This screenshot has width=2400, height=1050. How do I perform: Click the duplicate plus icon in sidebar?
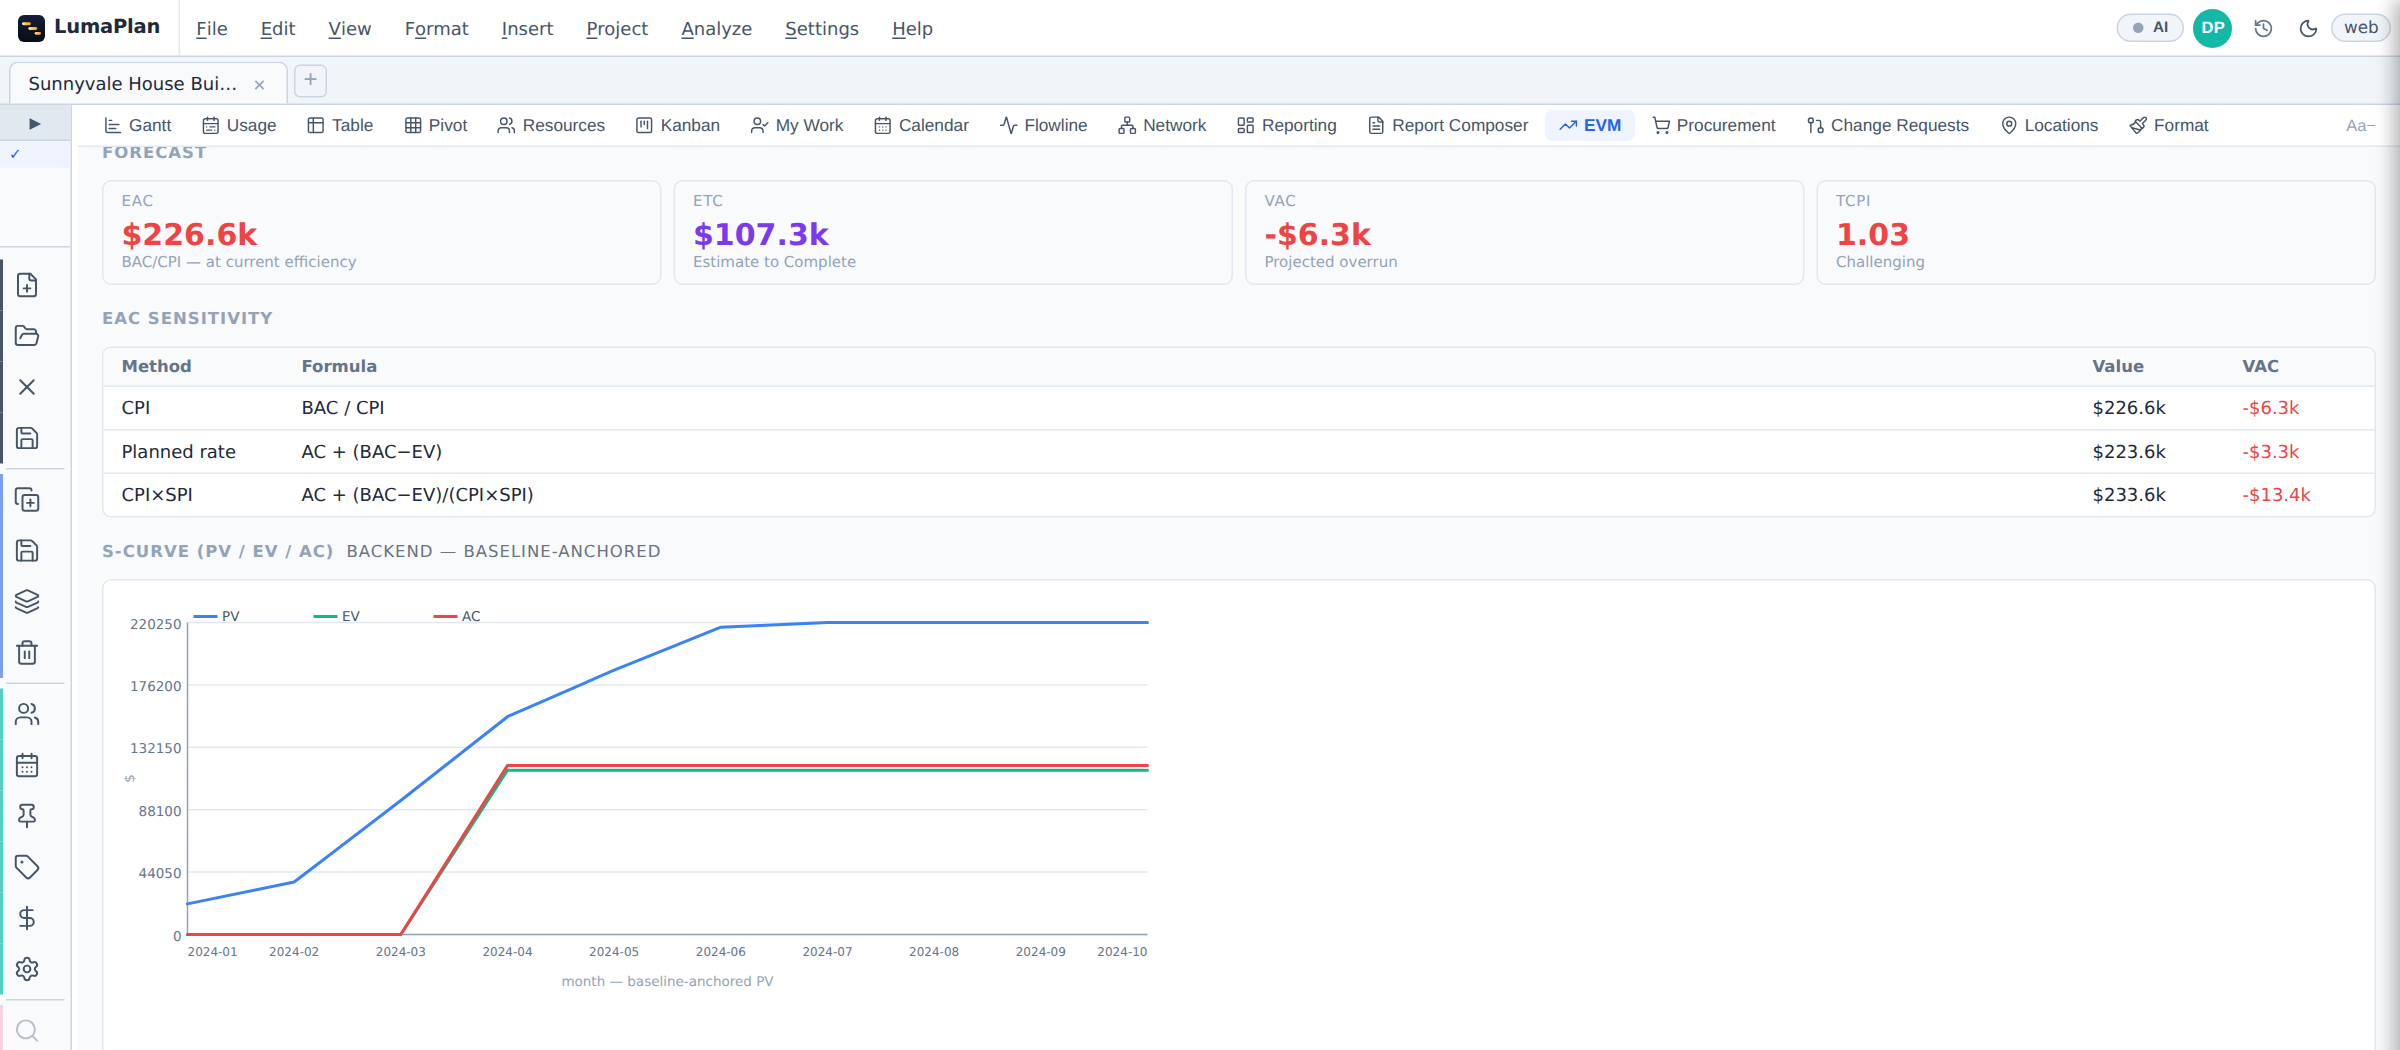click(x=27, y=500)
